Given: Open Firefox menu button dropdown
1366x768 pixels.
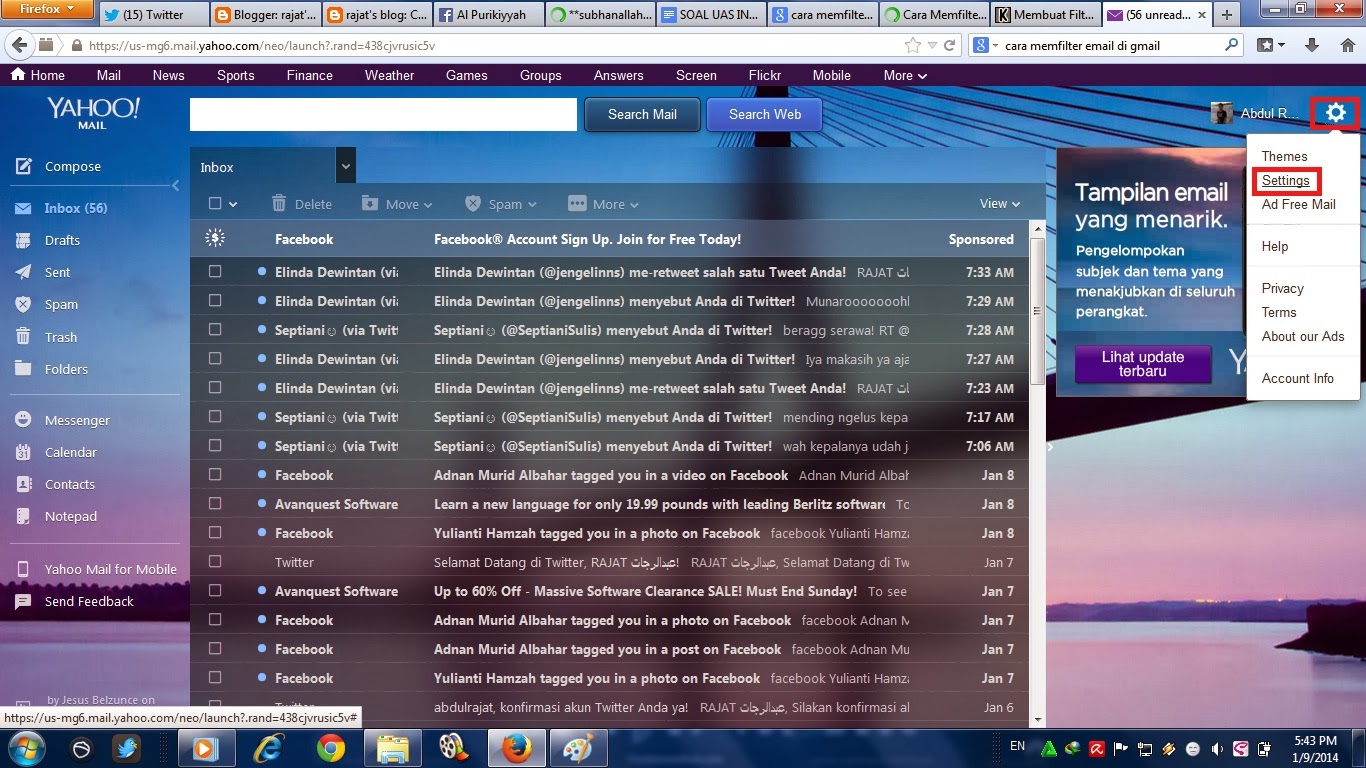Looking at the screenshot, I should pyautogui.click(x=47, y=10).
